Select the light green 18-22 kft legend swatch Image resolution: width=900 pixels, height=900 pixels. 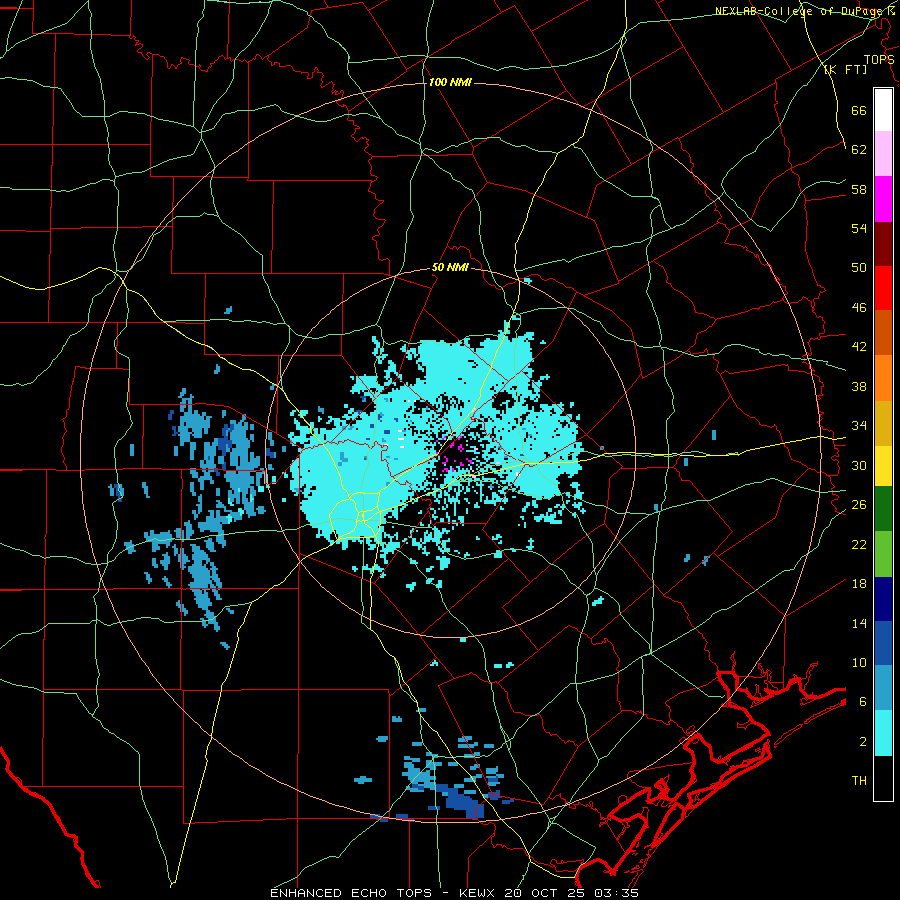[x=883, y=554]
